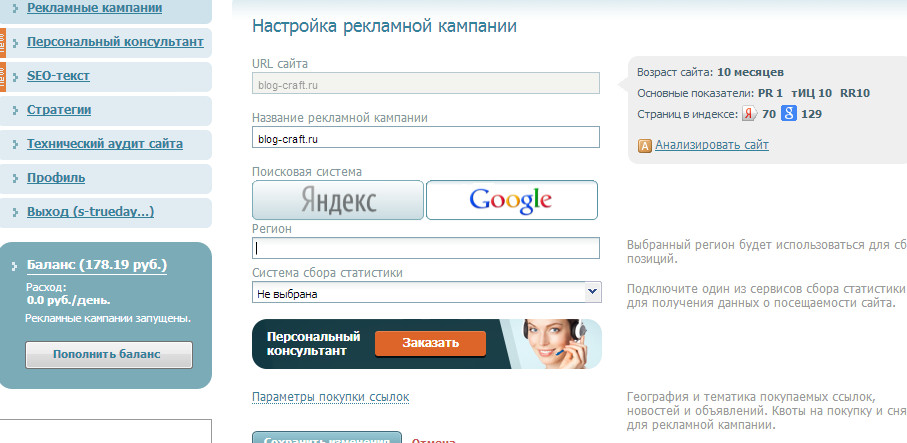Image resolution: width=907 pixels, height=443 pixels.
Task: Open Технический аудит сайта
Action: click(x=105, y=144)
